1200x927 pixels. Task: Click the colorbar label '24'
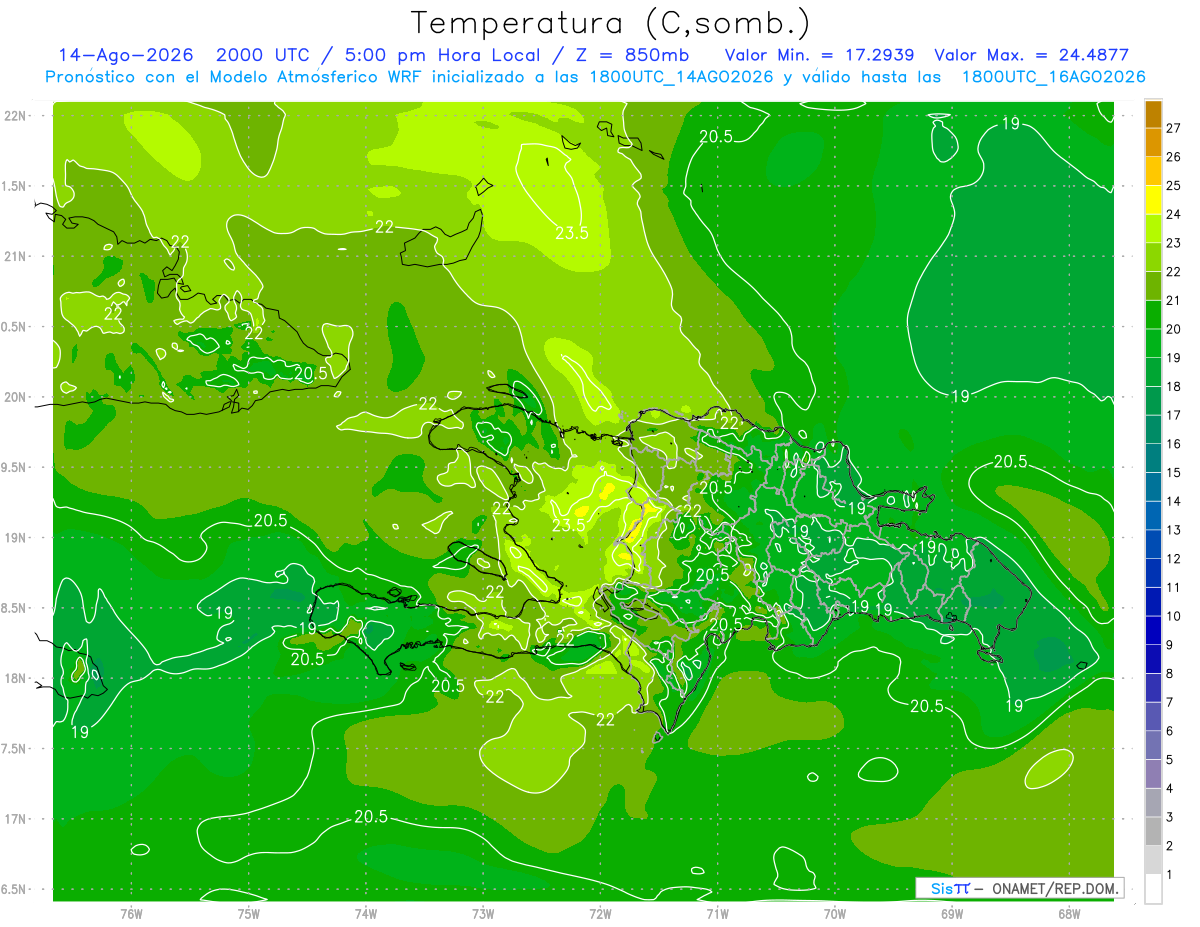(1174, 214)
